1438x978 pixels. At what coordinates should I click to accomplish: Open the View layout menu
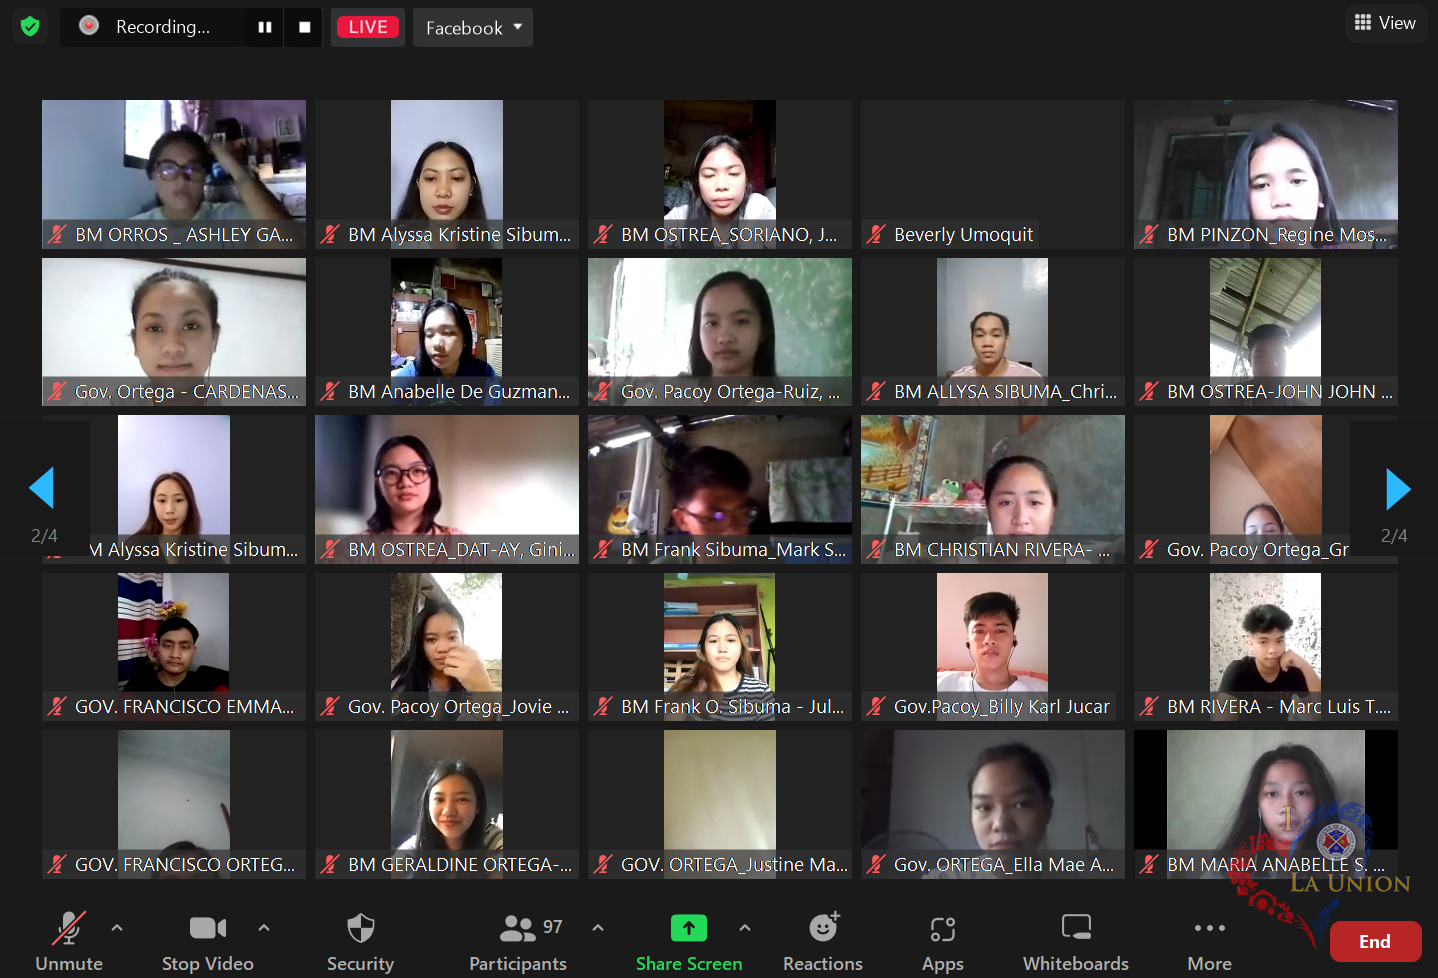[1385, 23]
